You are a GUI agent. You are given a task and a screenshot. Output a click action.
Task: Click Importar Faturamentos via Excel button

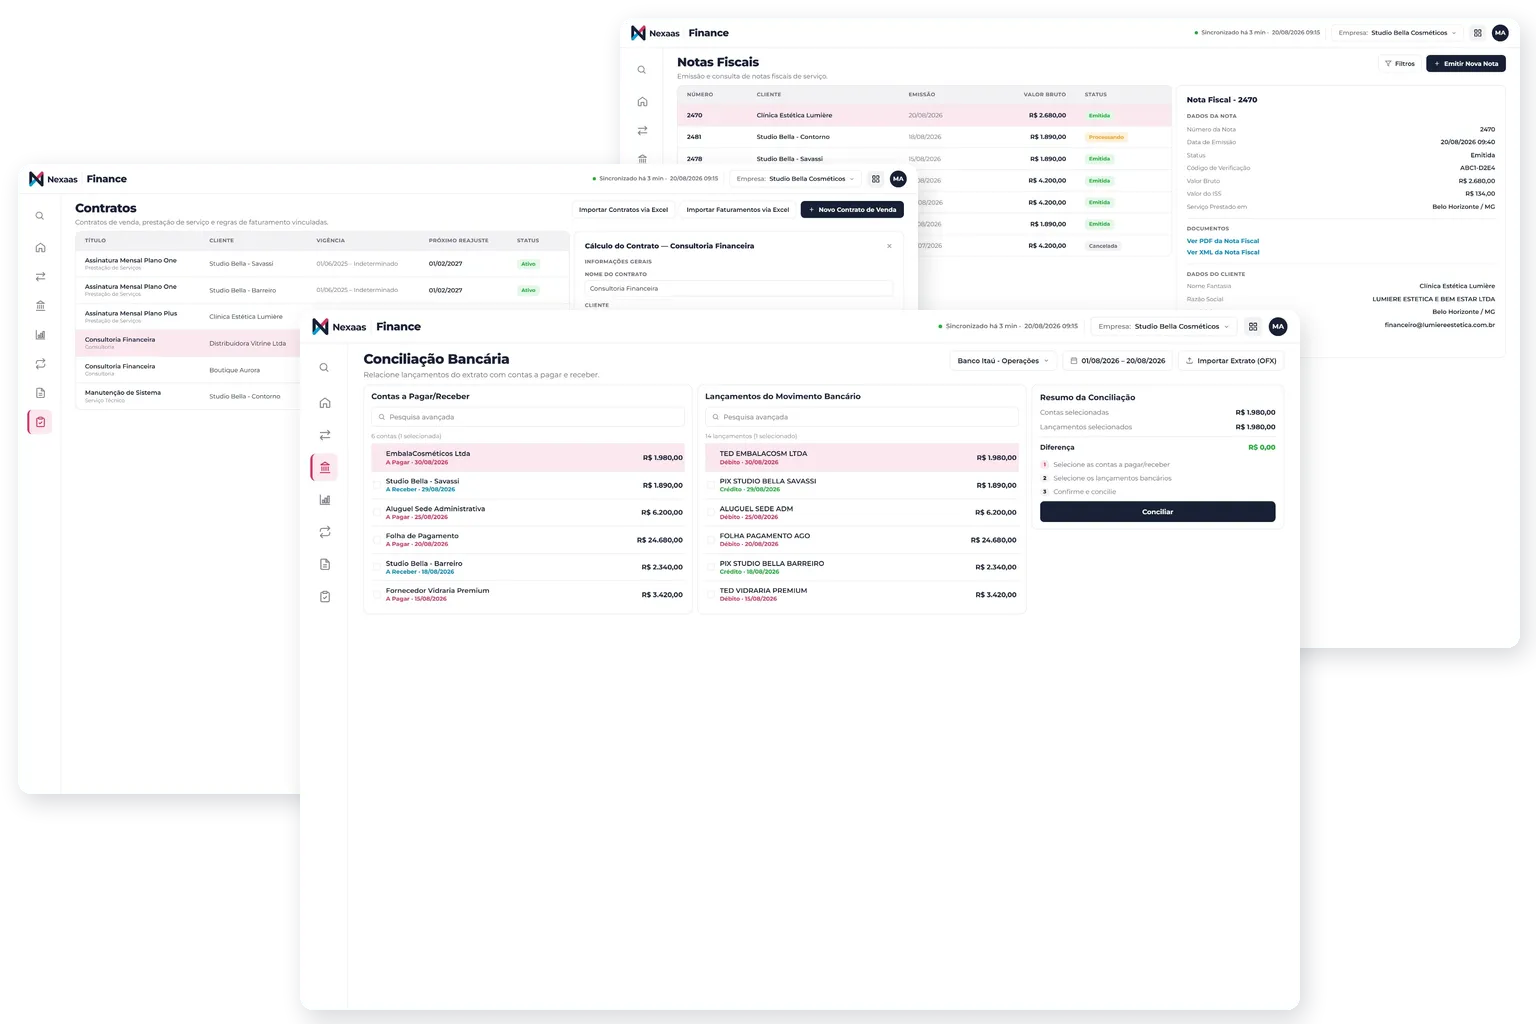pyautogui.click(x=737, y=210)
